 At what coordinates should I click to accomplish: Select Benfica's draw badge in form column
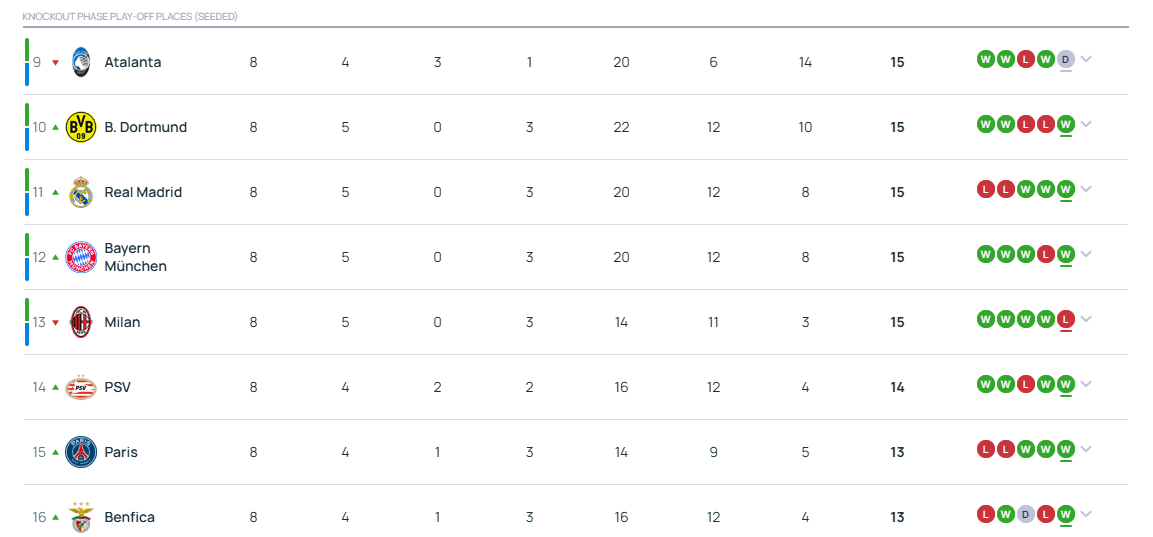pos(1026,514)
